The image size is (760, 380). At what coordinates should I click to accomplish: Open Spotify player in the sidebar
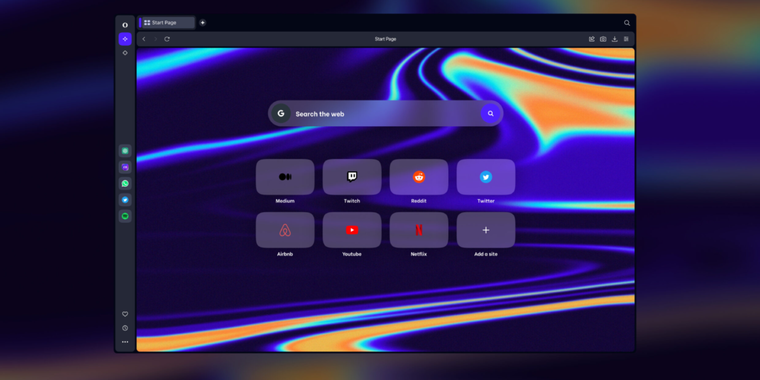[x=125, y=216]
